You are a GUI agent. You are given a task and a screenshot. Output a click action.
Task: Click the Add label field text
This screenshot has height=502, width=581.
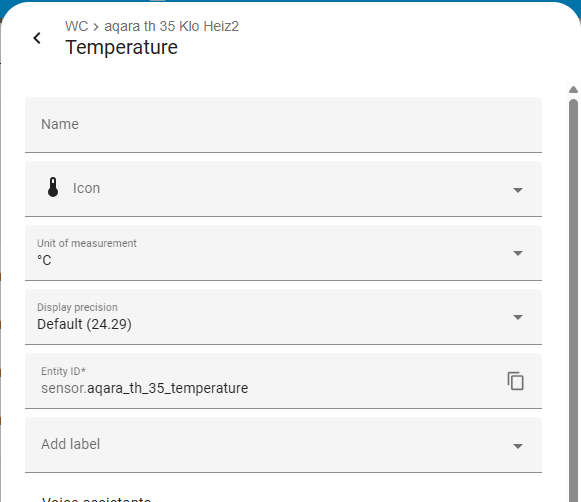click(70, 444)
